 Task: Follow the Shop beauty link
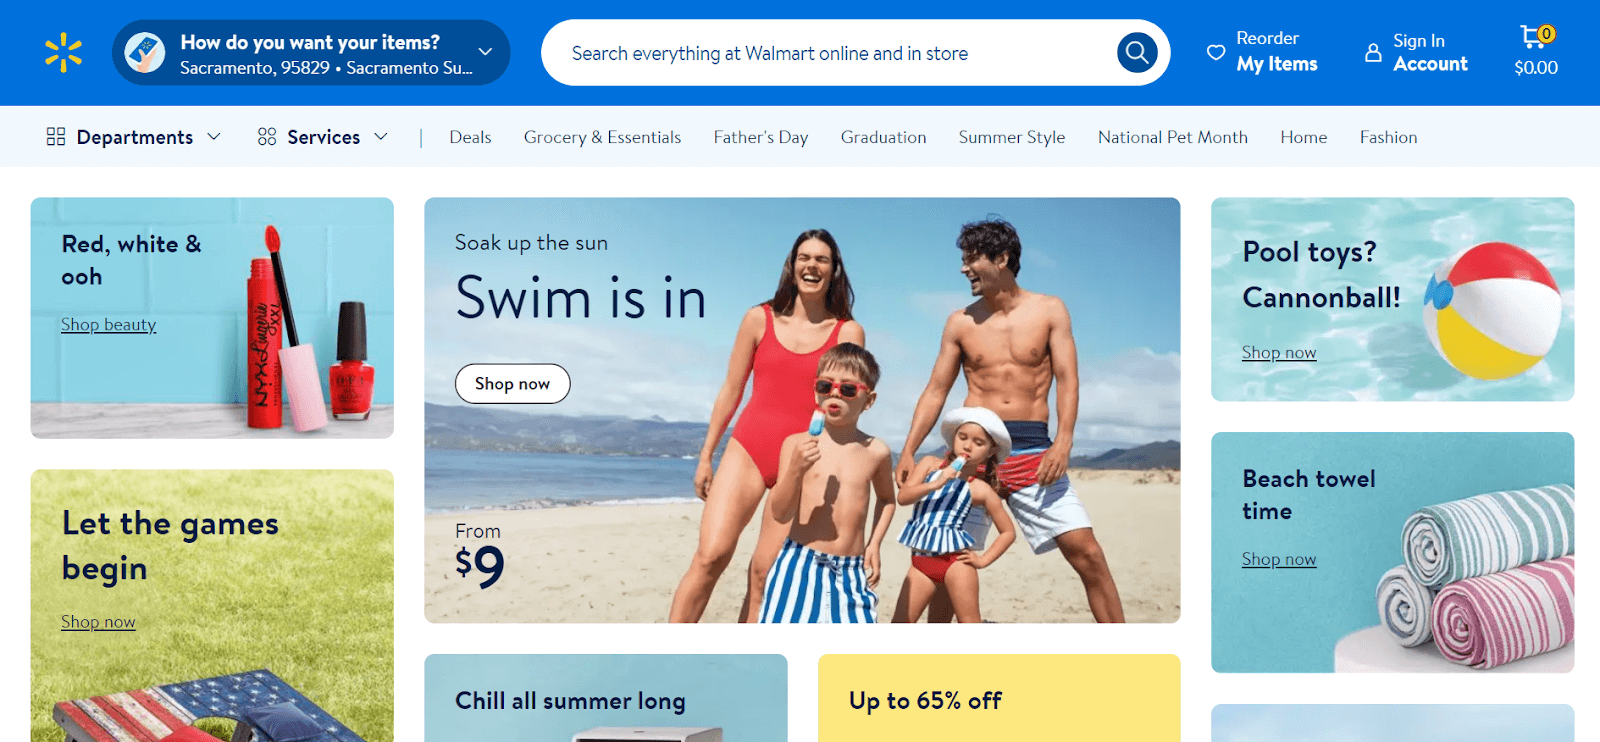[108, 325]
